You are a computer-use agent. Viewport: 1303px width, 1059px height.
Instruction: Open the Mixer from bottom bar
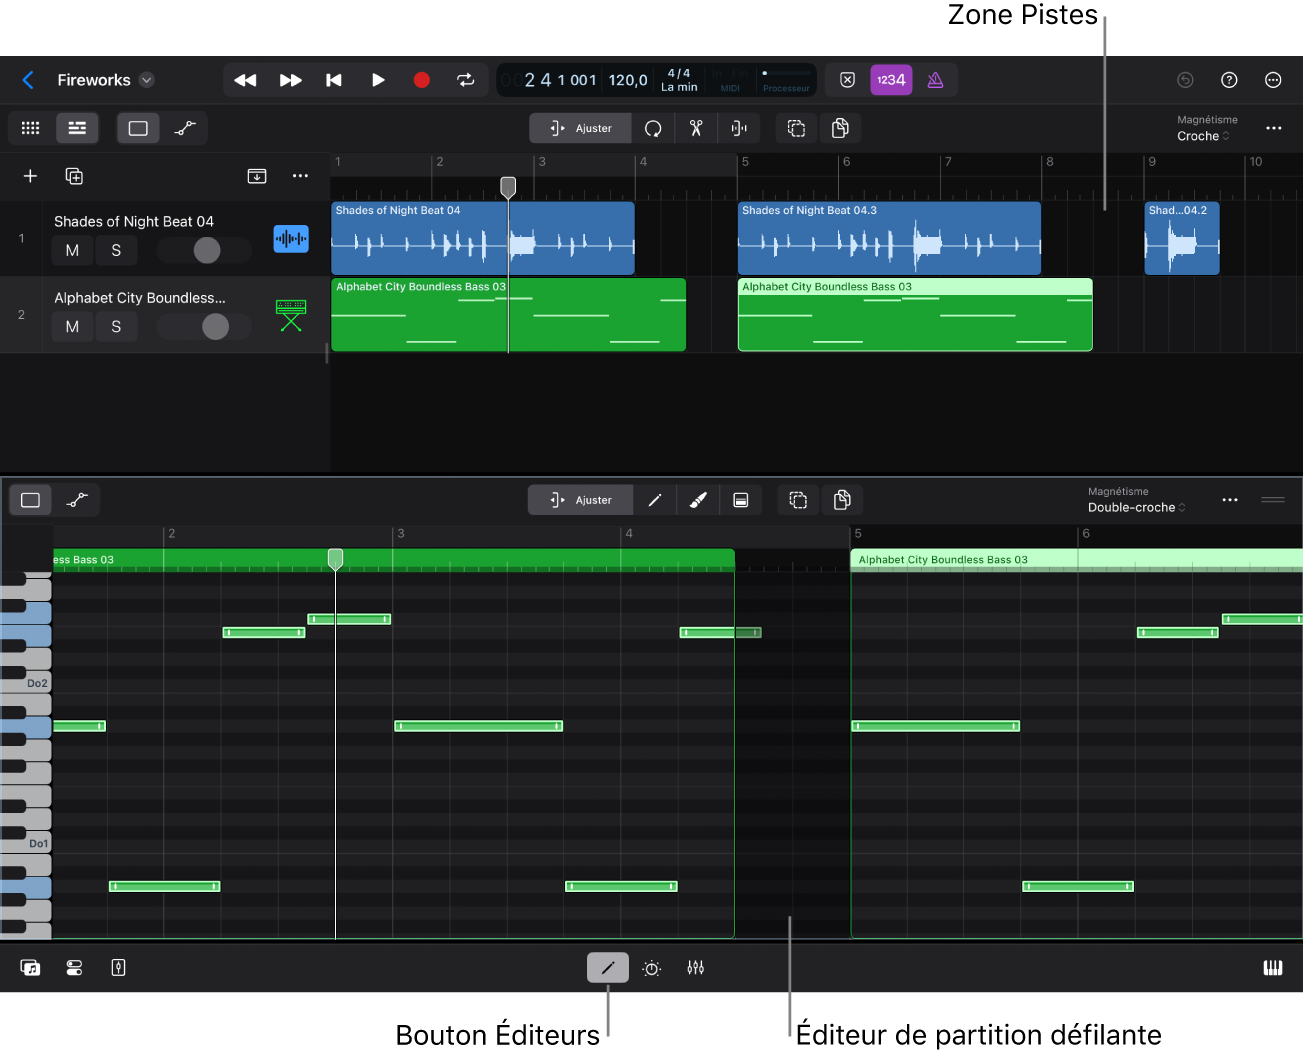tap(696, 968)
